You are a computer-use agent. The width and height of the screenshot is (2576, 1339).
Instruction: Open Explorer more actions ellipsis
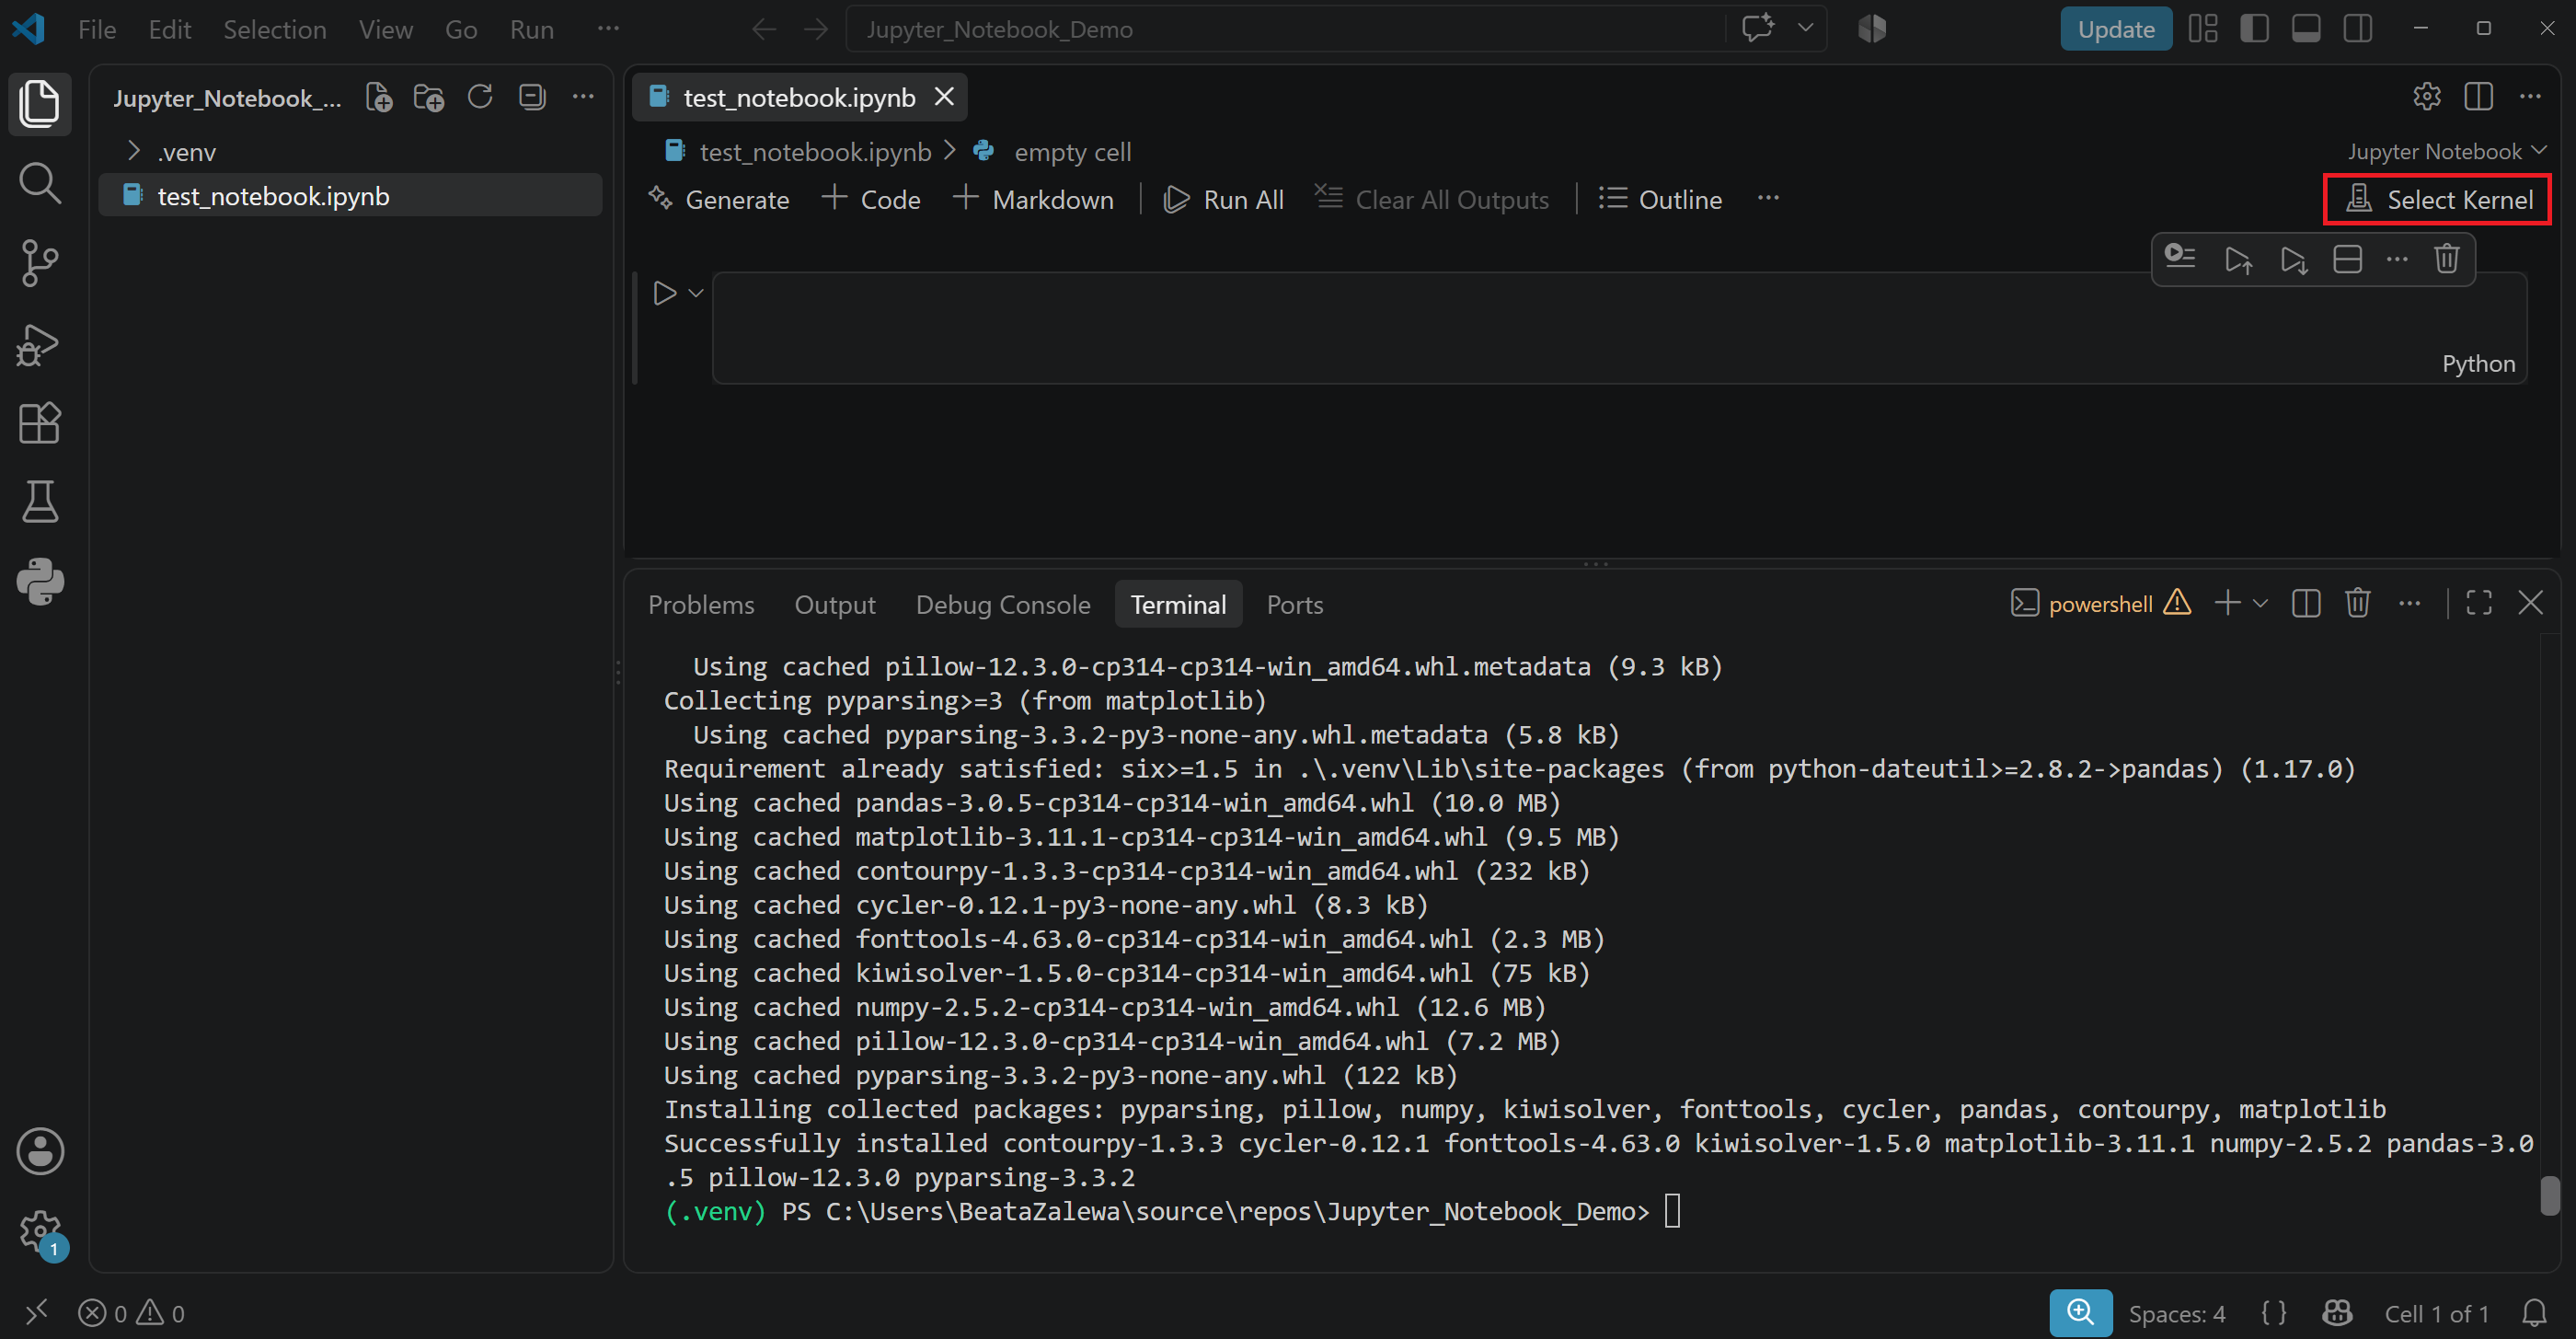583,97
